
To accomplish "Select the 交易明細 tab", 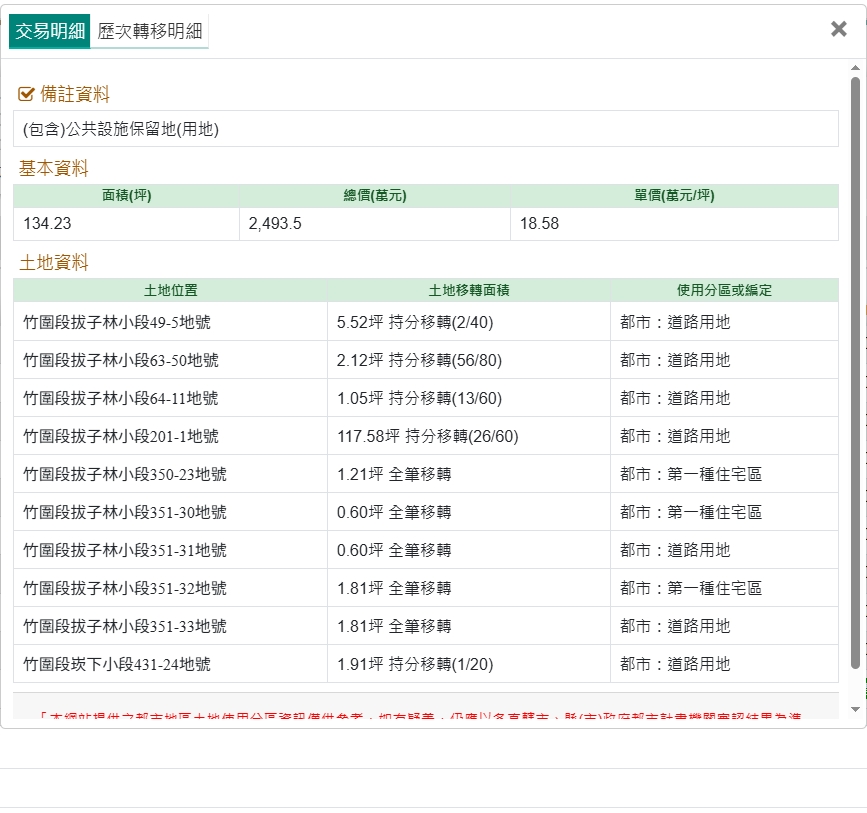I will click(x=50, y=32).
